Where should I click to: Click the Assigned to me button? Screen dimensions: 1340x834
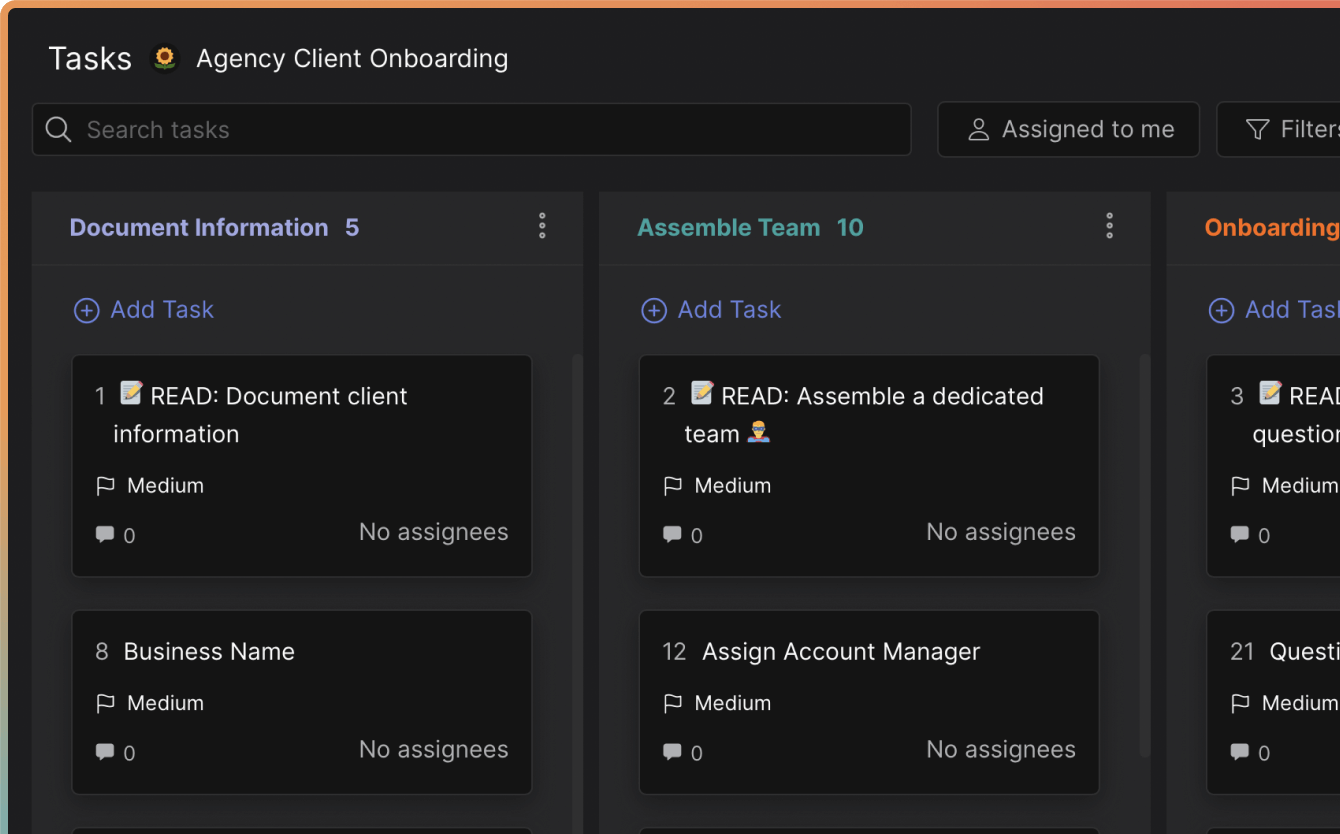click(x=1068, y=129)
